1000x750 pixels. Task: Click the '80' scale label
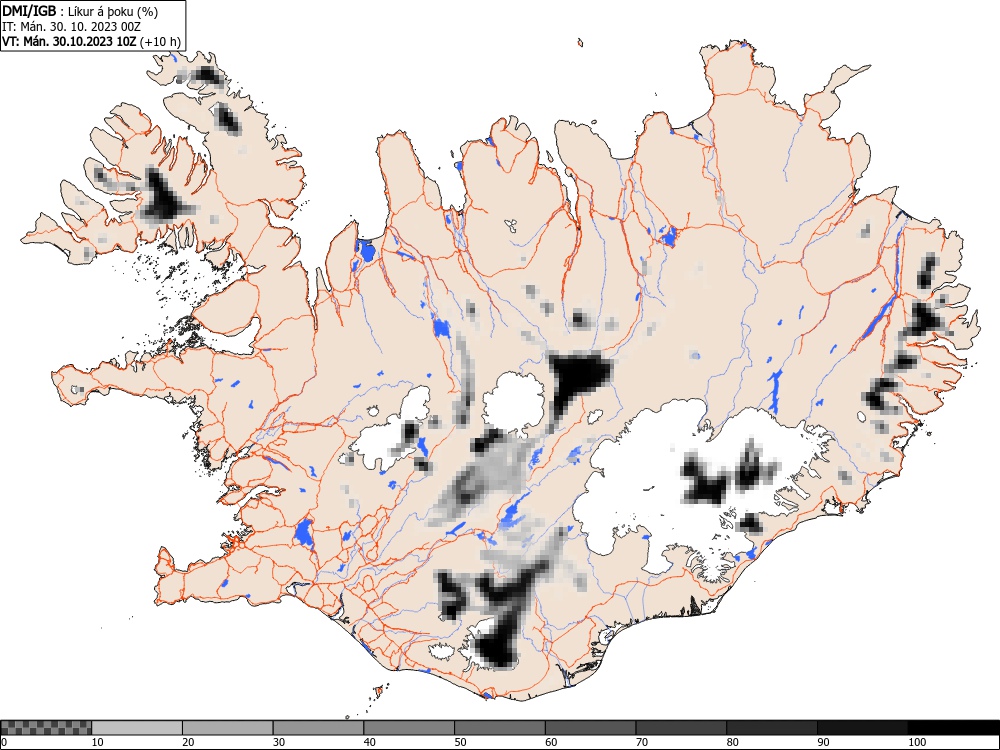point(732,742)
